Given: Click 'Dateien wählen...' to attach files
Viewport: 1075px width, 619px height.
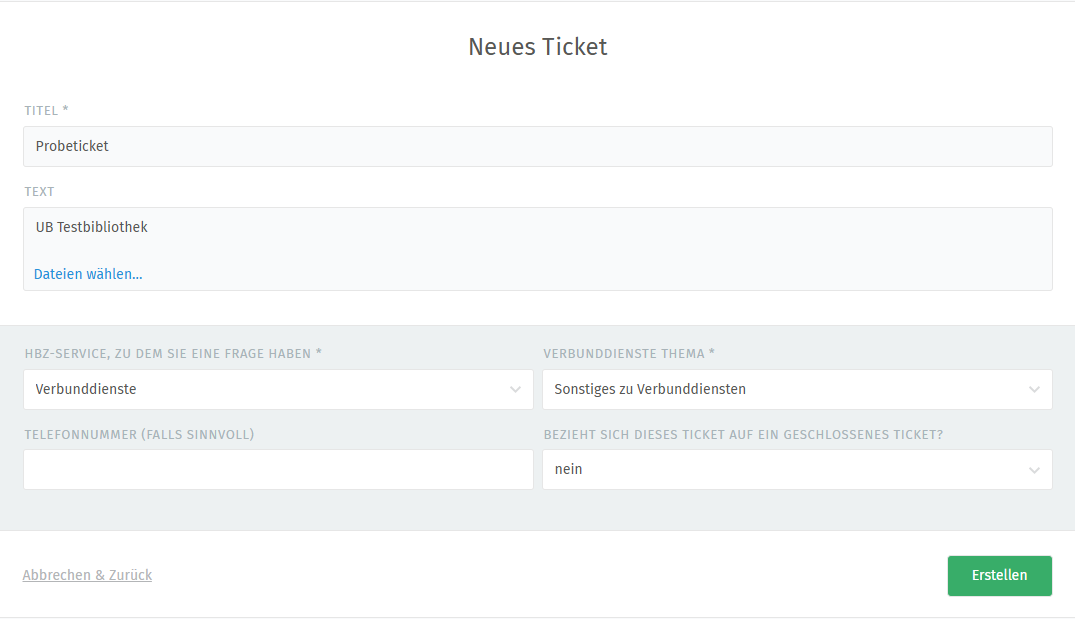Looking at the screenshot, I should pyautogui.click(x=88, y=274).
